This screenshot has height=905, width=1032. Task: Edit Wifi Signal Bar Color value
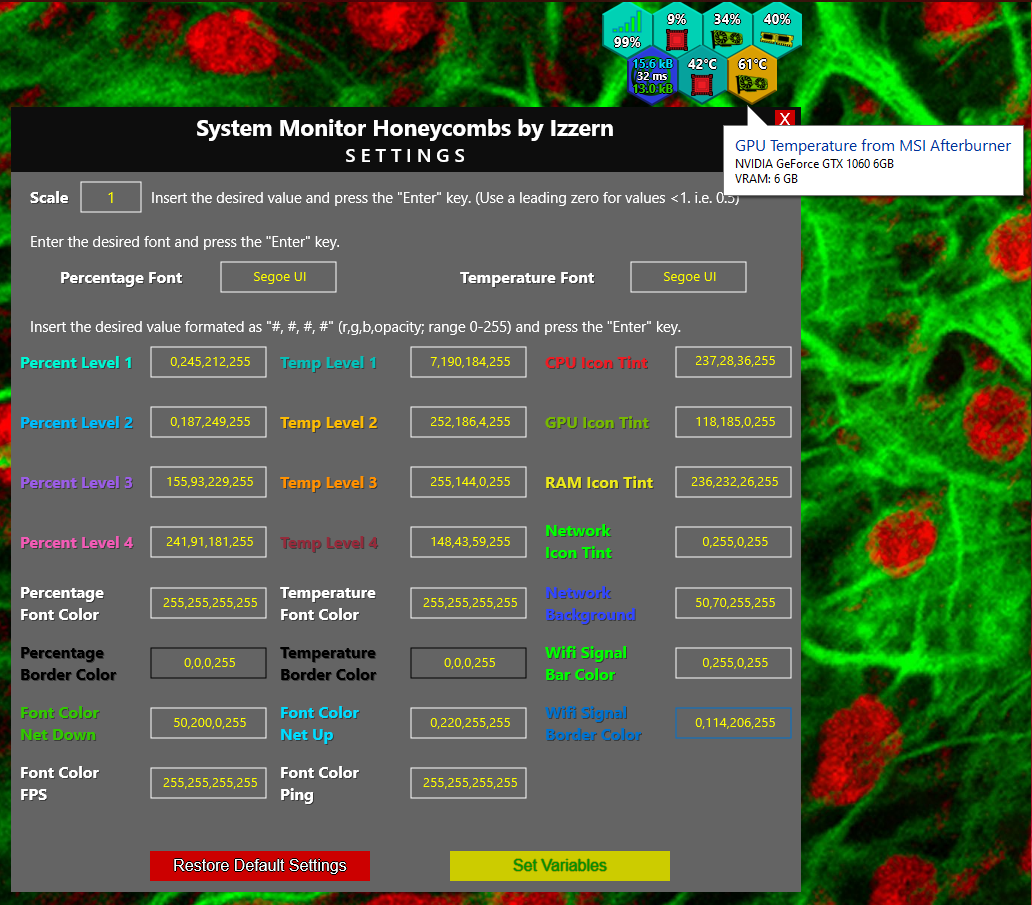[733, 663]
